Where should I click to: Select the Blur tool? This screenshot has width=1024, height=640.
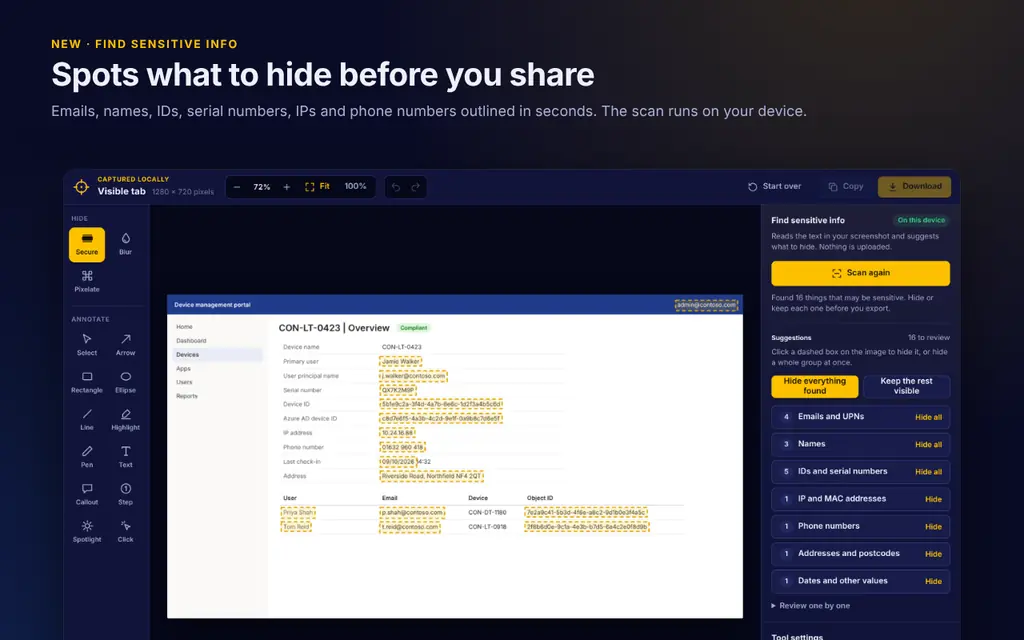point(125,245)
